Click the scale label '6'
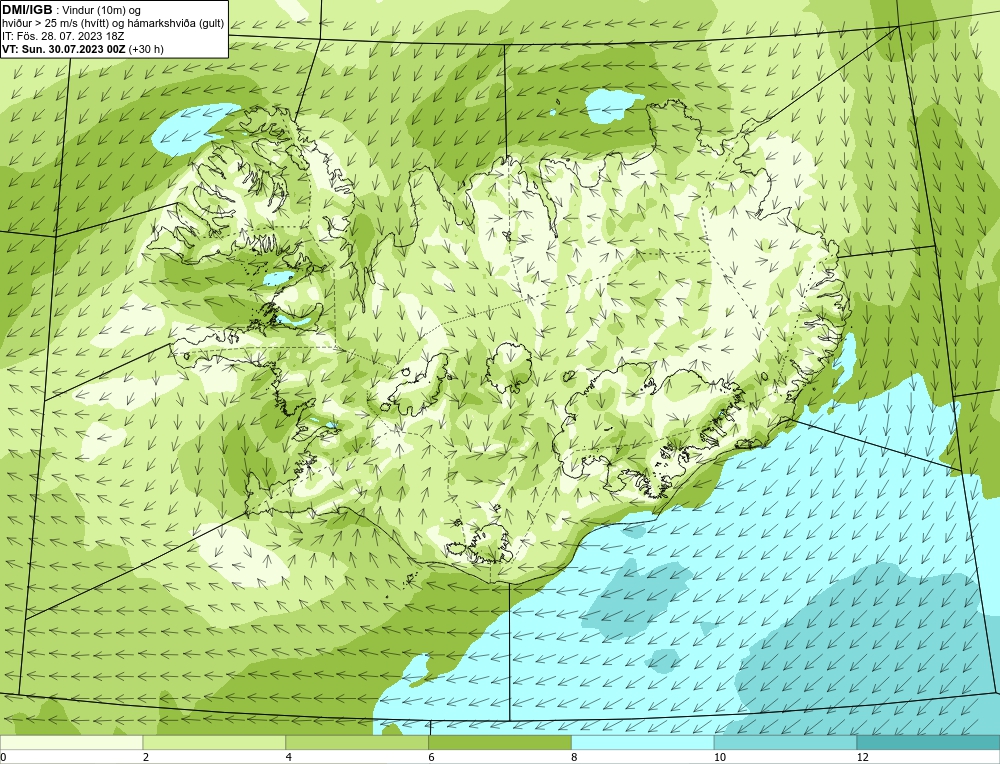This screenshot has height=764, width=1000. (432, 757)
